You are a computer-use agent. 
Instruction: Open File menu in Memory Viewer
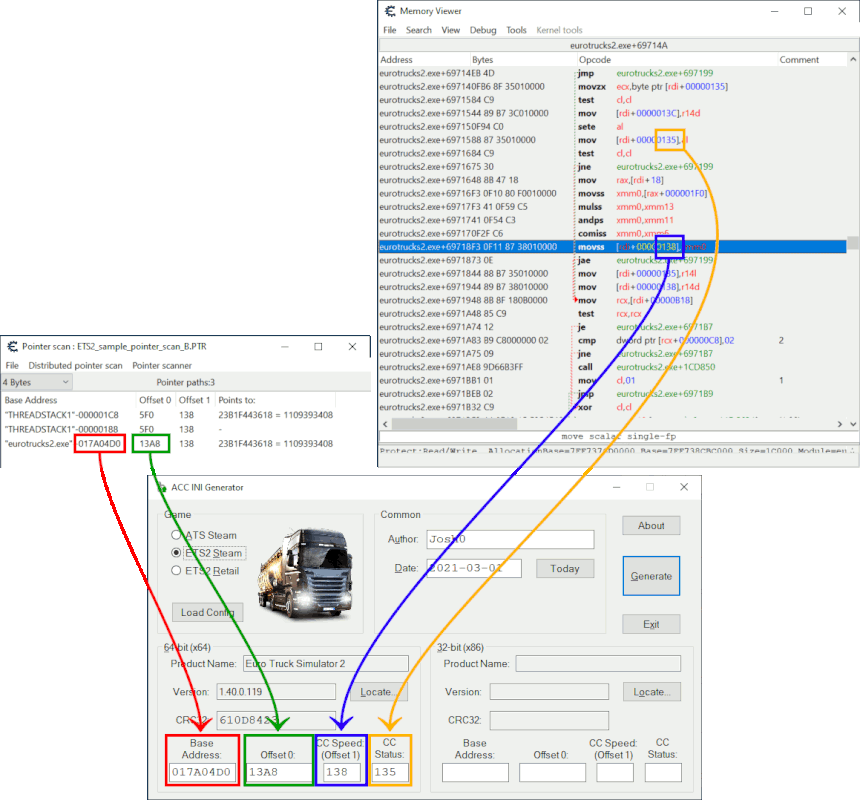tap(390, 30)
